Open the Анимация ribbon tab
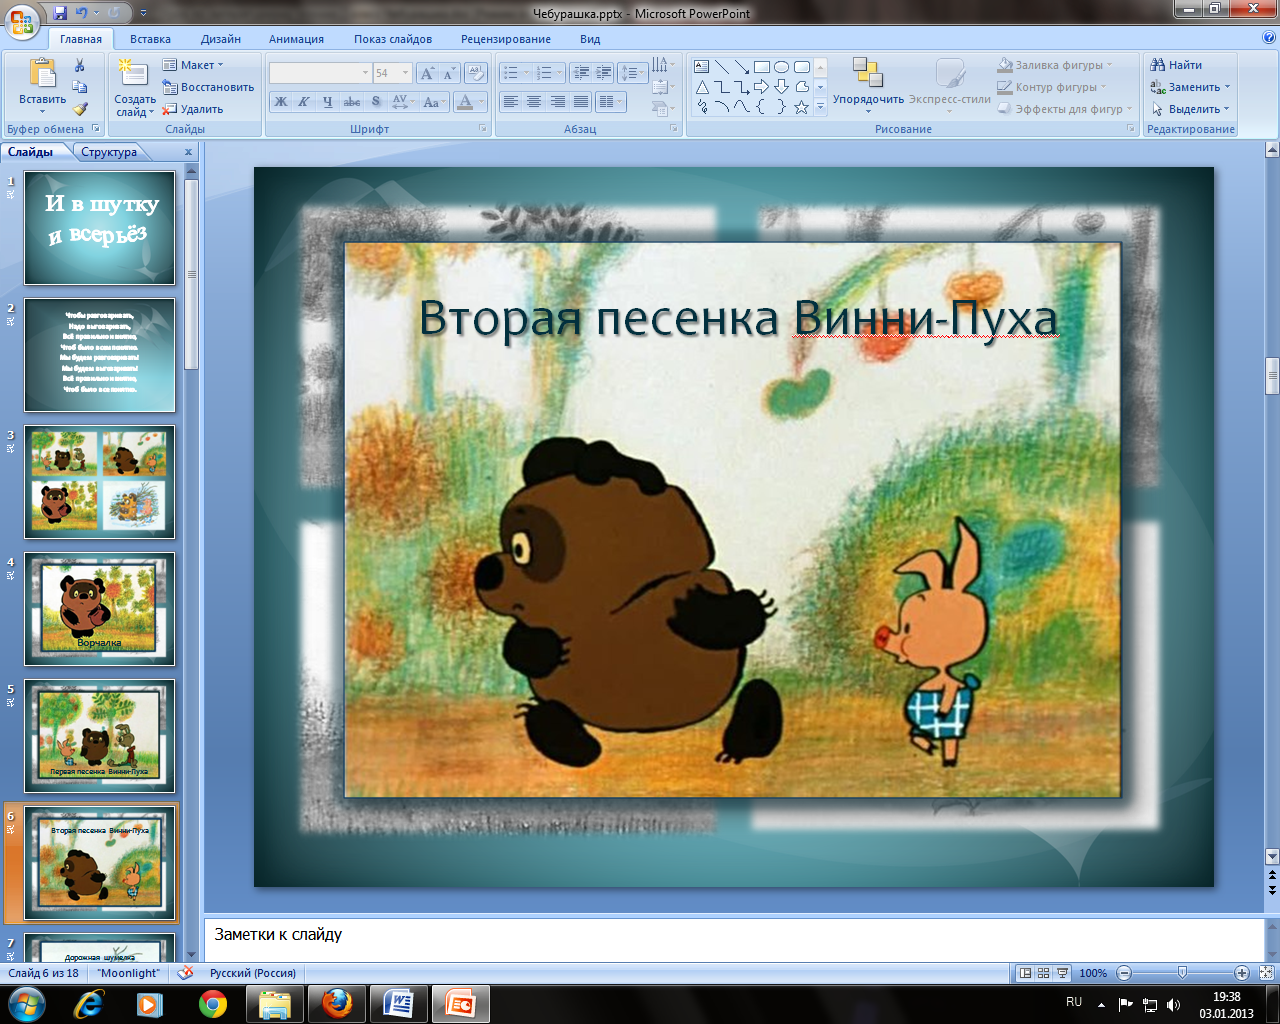The image size is (1280, 1024). point(296,39)
